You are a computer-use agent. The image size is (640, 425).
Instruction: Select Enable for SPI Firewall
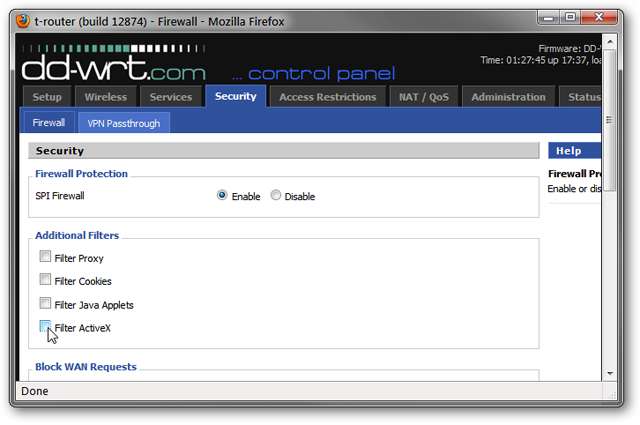(222, 195)
